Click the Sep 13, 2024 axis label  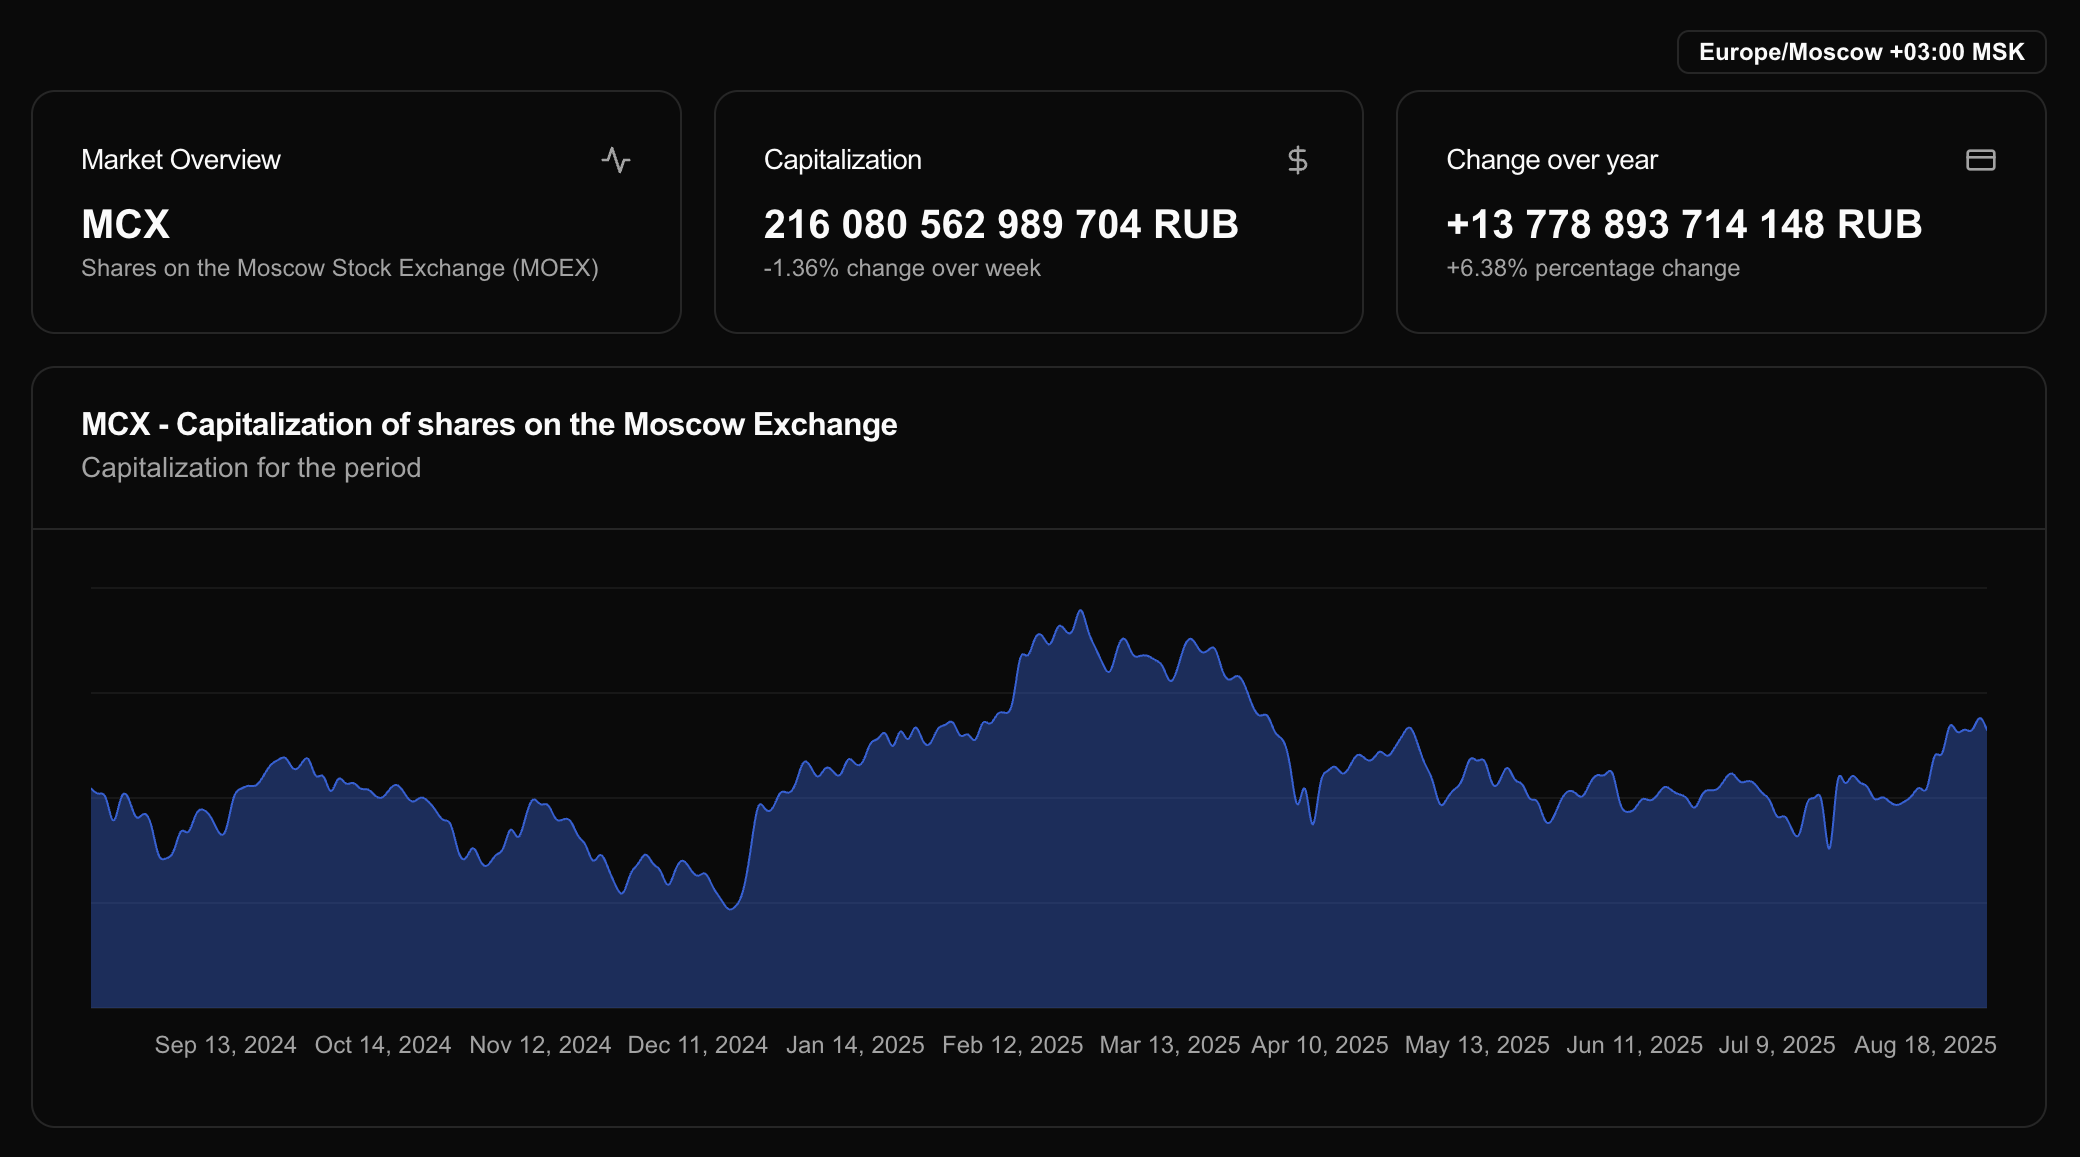point(225,1045)
